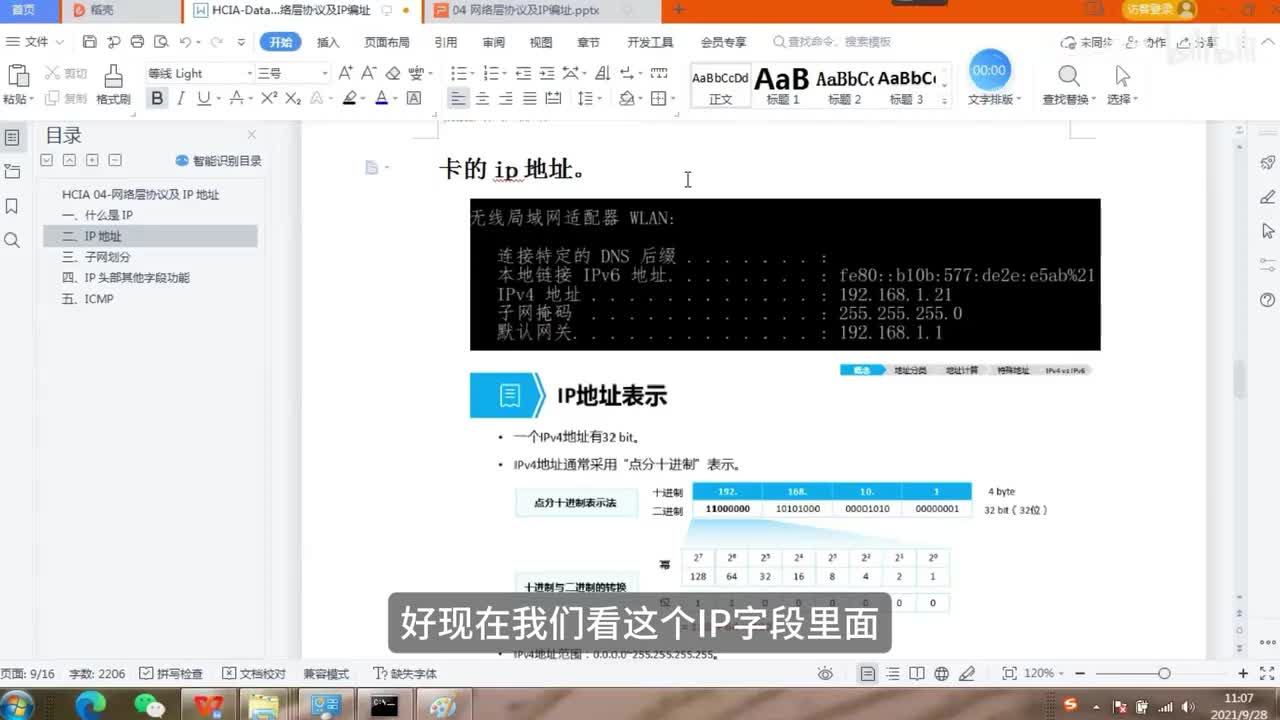
Task: Apply the 正文 style
Action: coord(720,86)
